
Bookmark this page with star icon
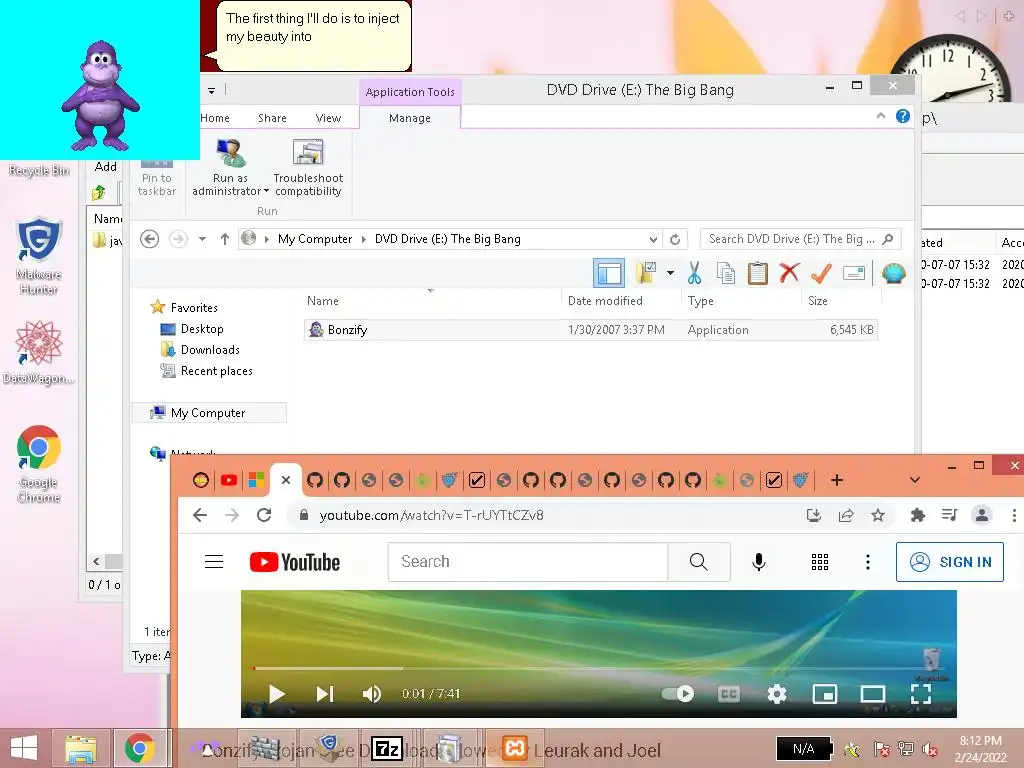[878, 515]
